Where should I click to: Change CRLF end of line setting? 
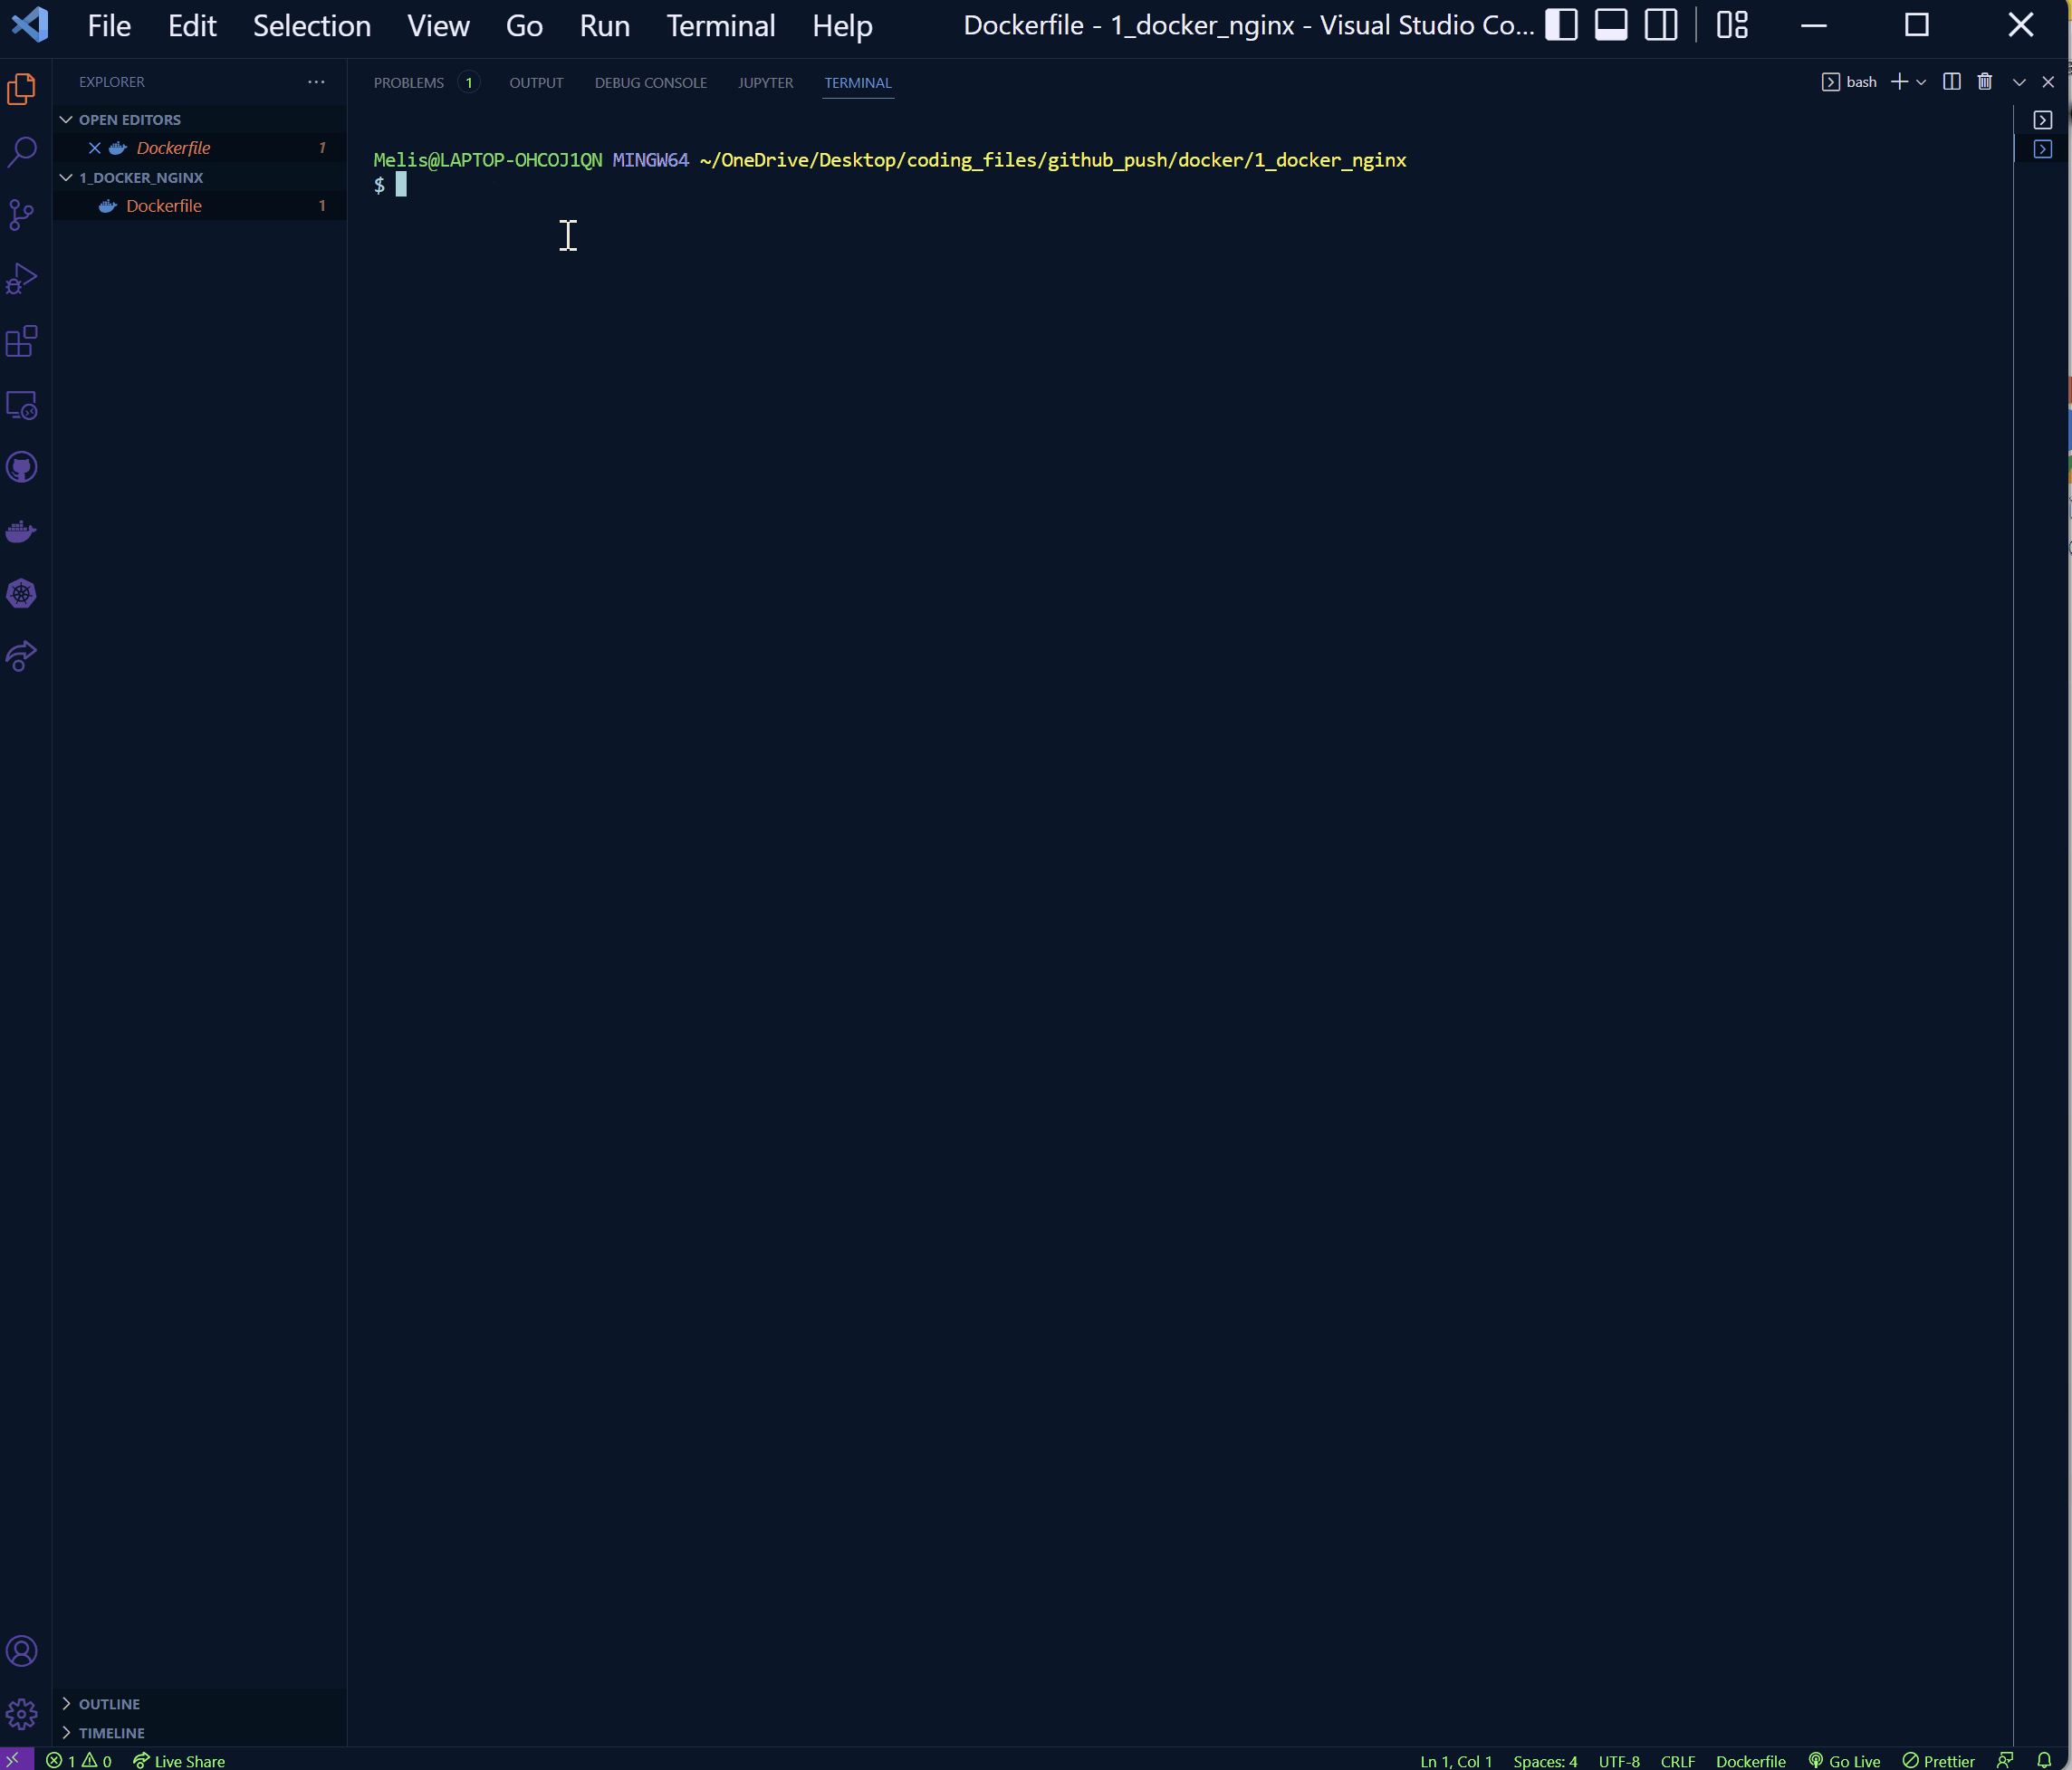coord(1677,1760)
